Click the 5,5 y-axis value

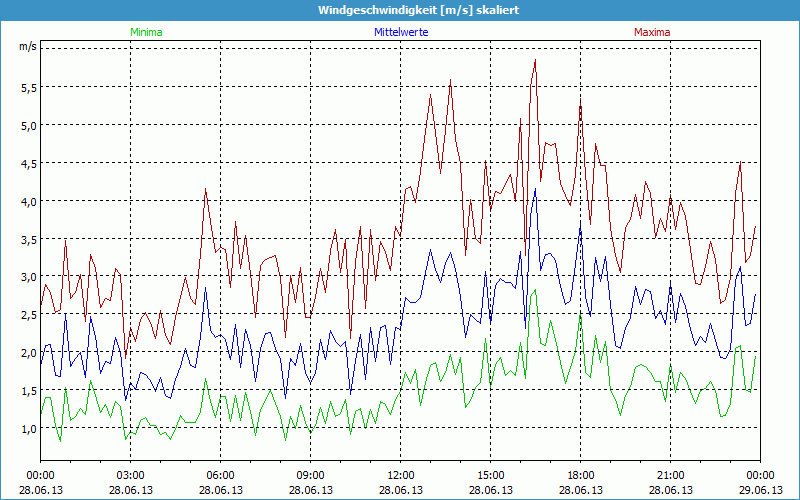[x=28, y=87]
